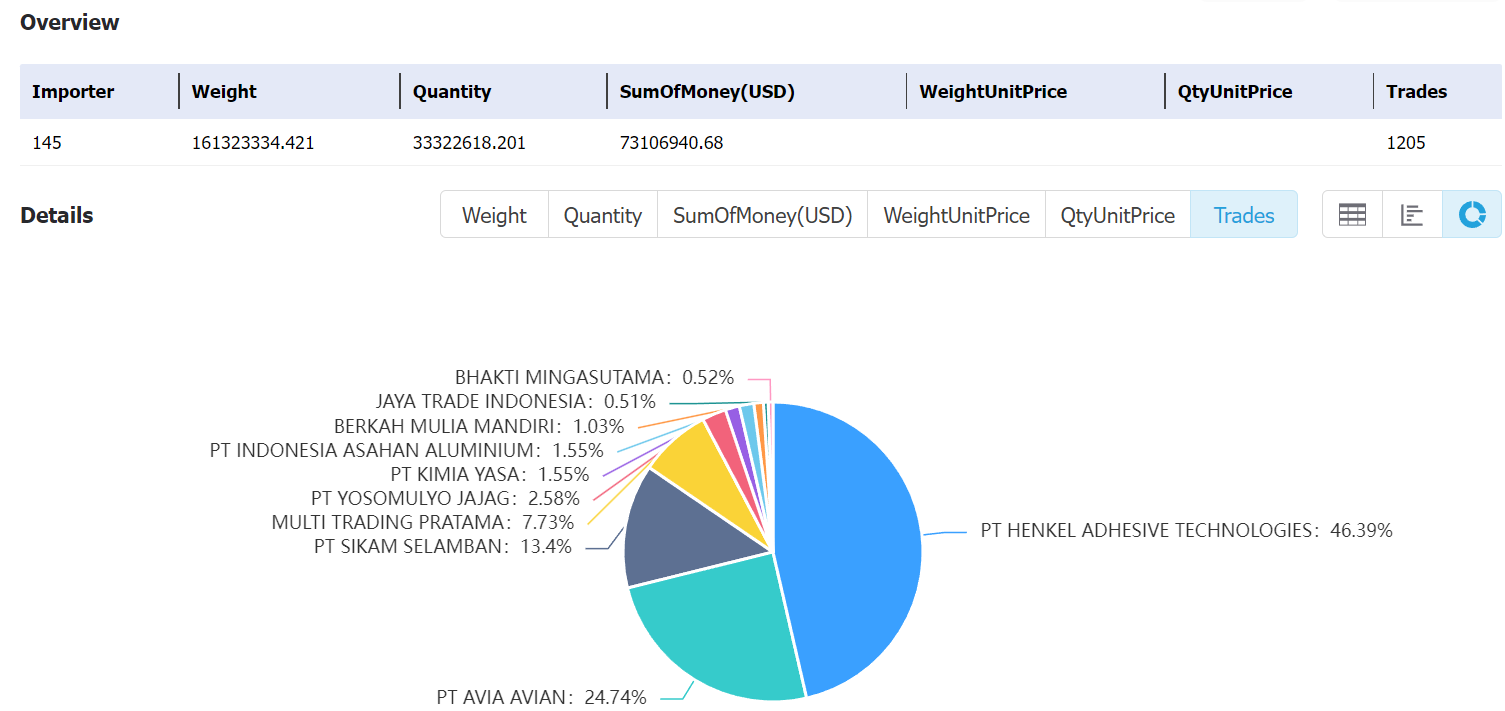Click the quantity value 33322618.201
This screenshot has height=711, width=1505.
(x=469, y=143)
